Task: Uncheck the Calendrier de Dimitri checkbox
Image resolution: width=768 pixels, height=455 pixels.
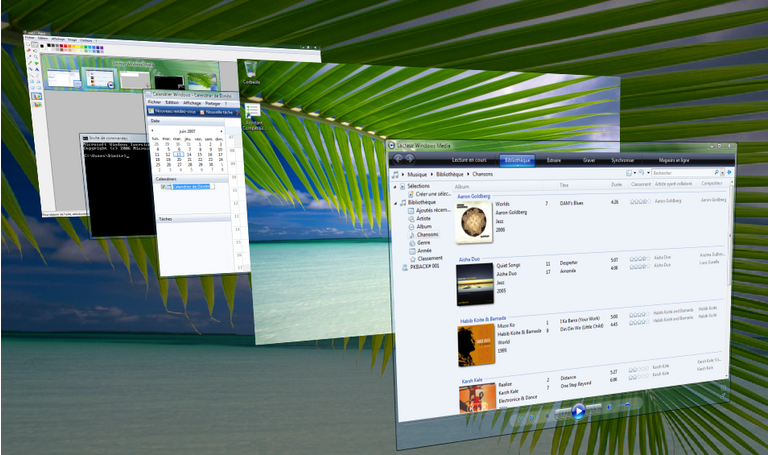Action: 163,187
